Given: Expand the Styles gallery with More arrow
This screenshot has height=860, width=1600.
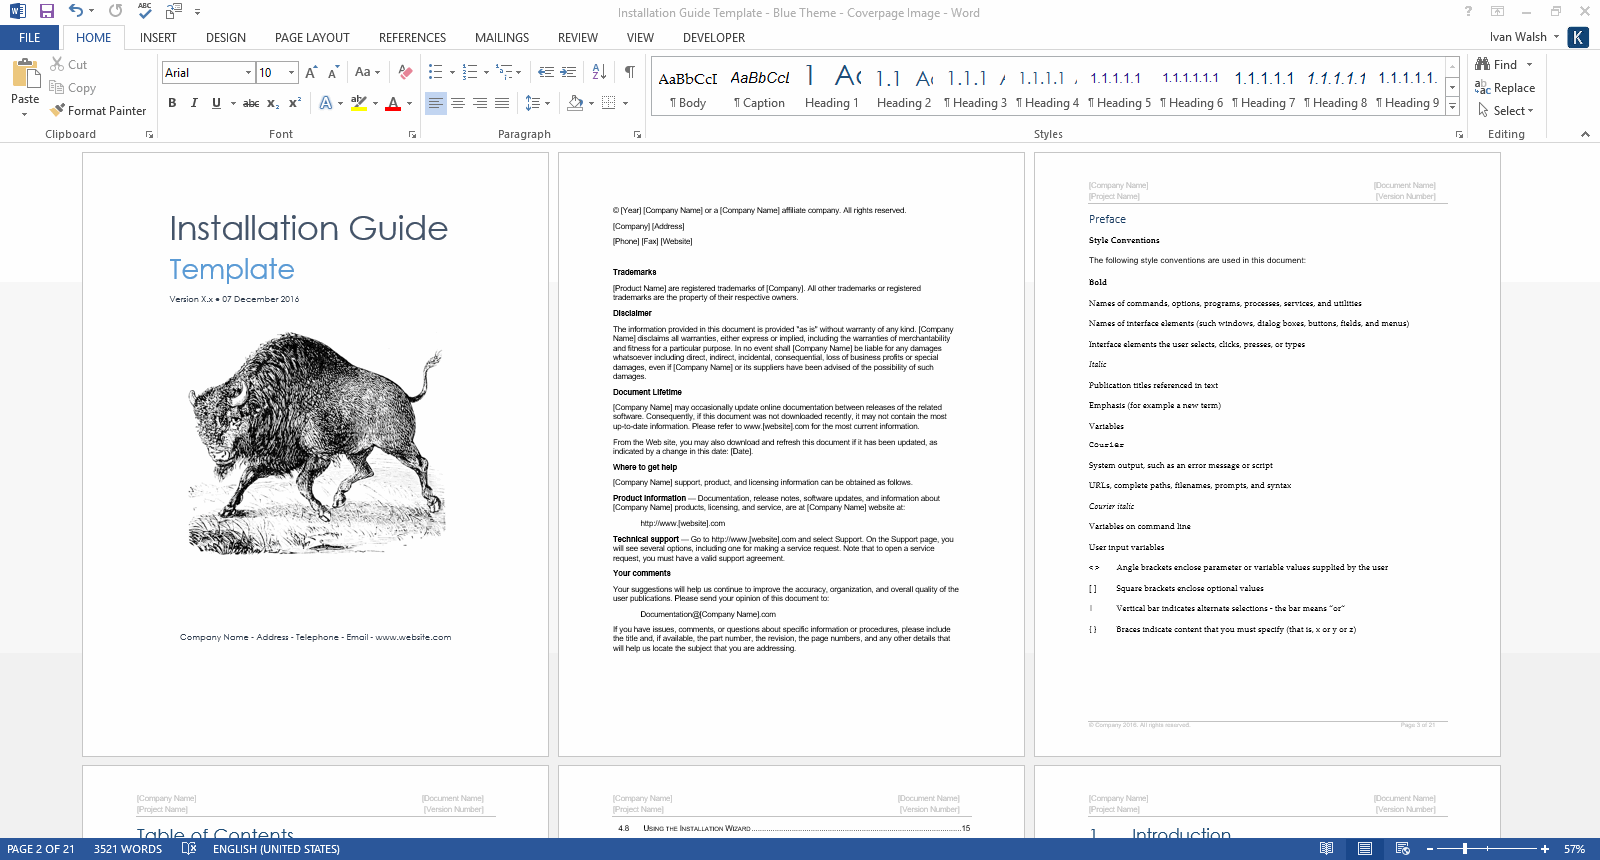Looking at the screenshot, I should (1452, 106).
